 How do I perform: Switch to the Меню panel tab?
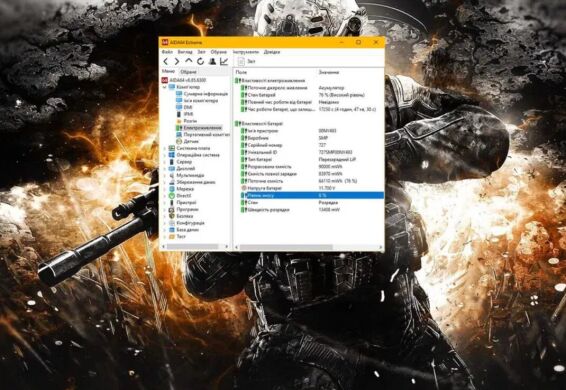[168, 72]
